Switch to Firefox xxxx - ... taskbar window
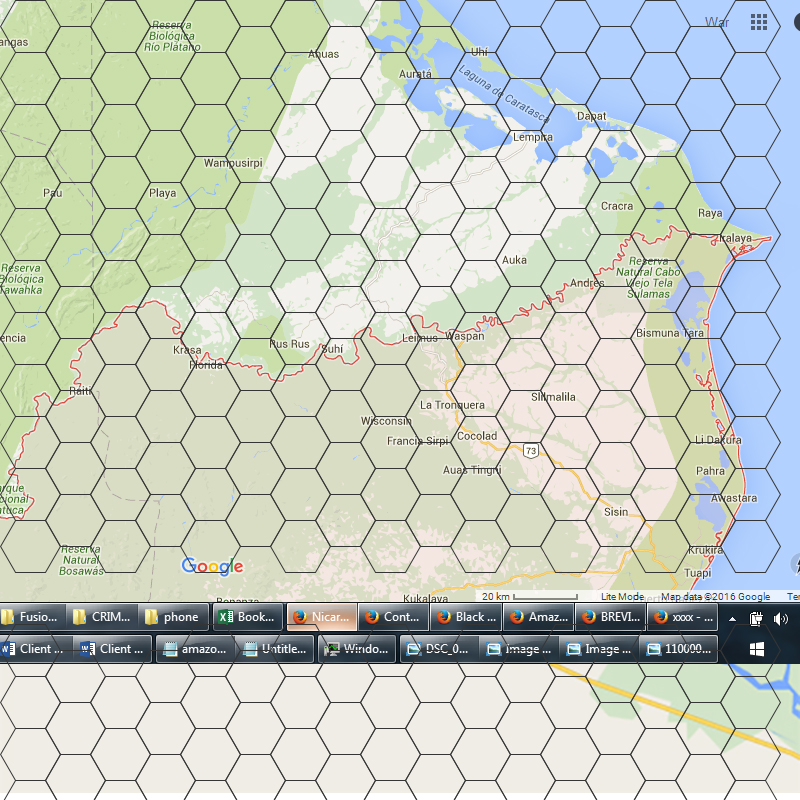The width and height of the screenshot is (800, 800). (x=682, y=617)
